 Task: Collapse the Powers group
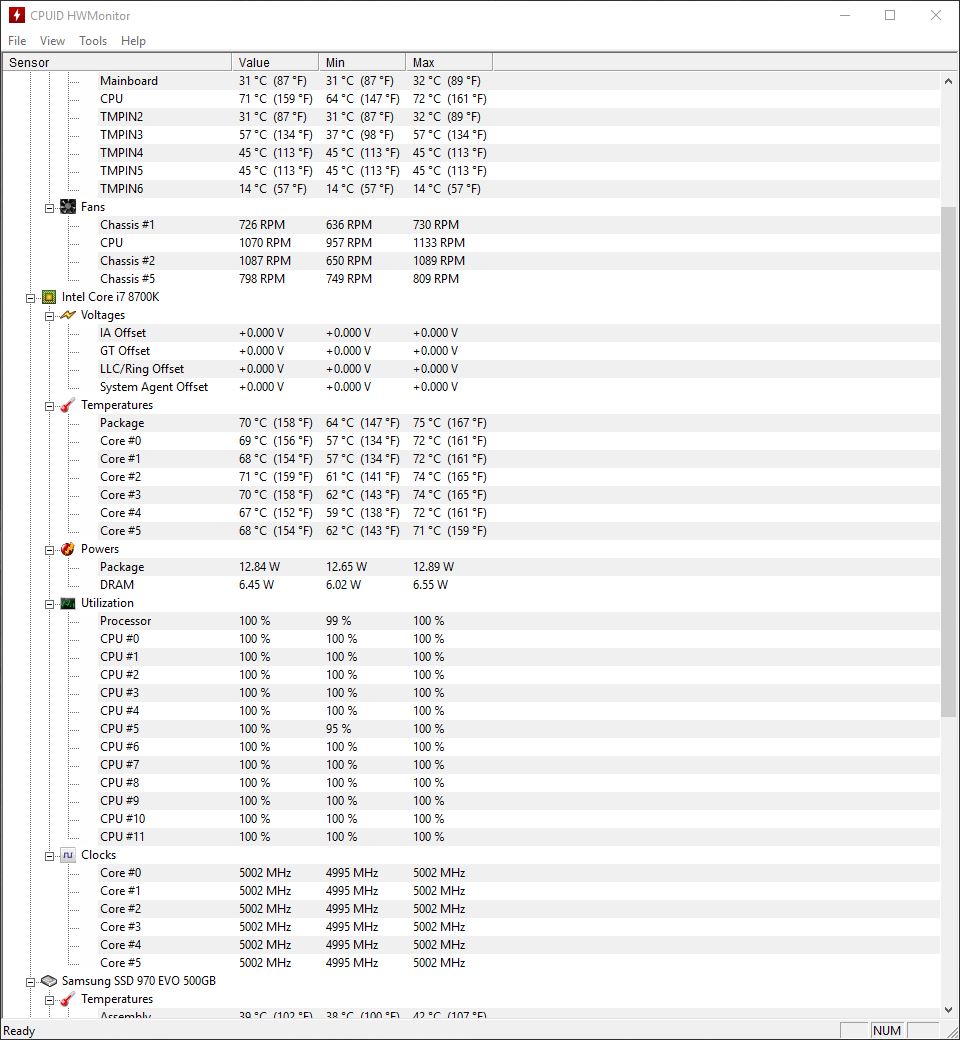49,551
